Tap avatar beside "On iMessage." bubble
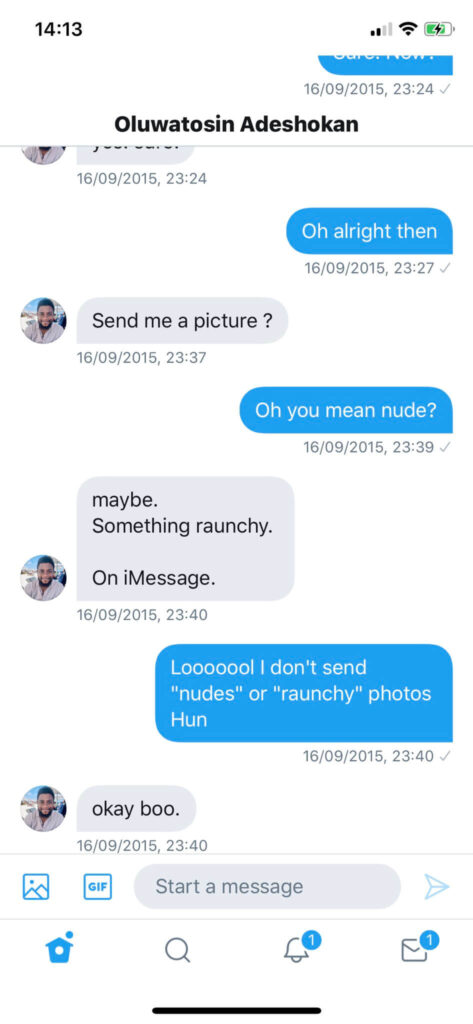The height and width of the screenshot is (1024, 473). click(x=43, y=578)
